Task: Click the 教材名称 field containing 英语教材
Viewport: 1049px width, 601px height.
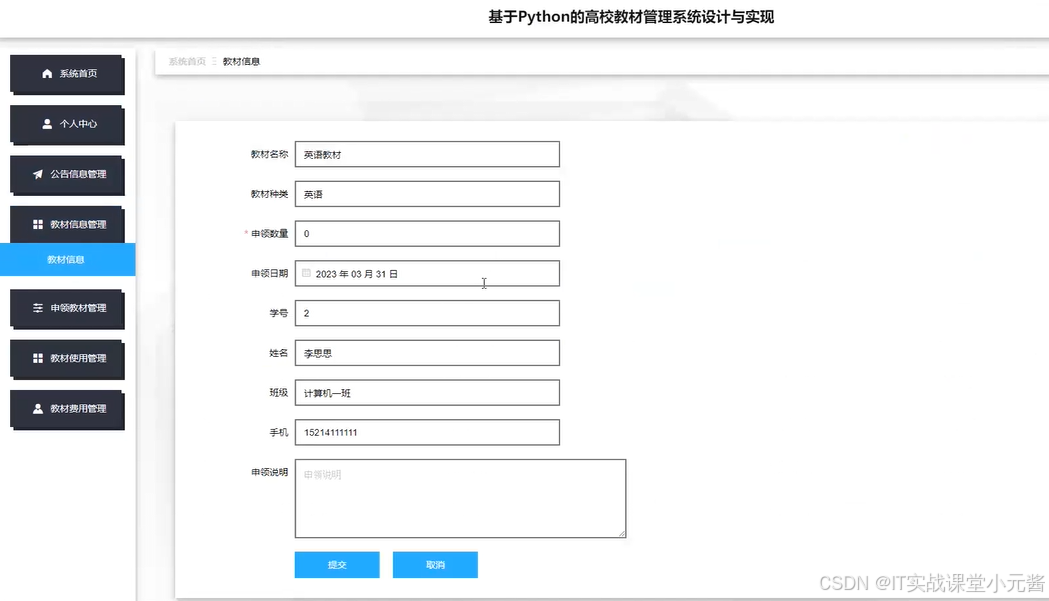Action: click(x=427, y=154)
